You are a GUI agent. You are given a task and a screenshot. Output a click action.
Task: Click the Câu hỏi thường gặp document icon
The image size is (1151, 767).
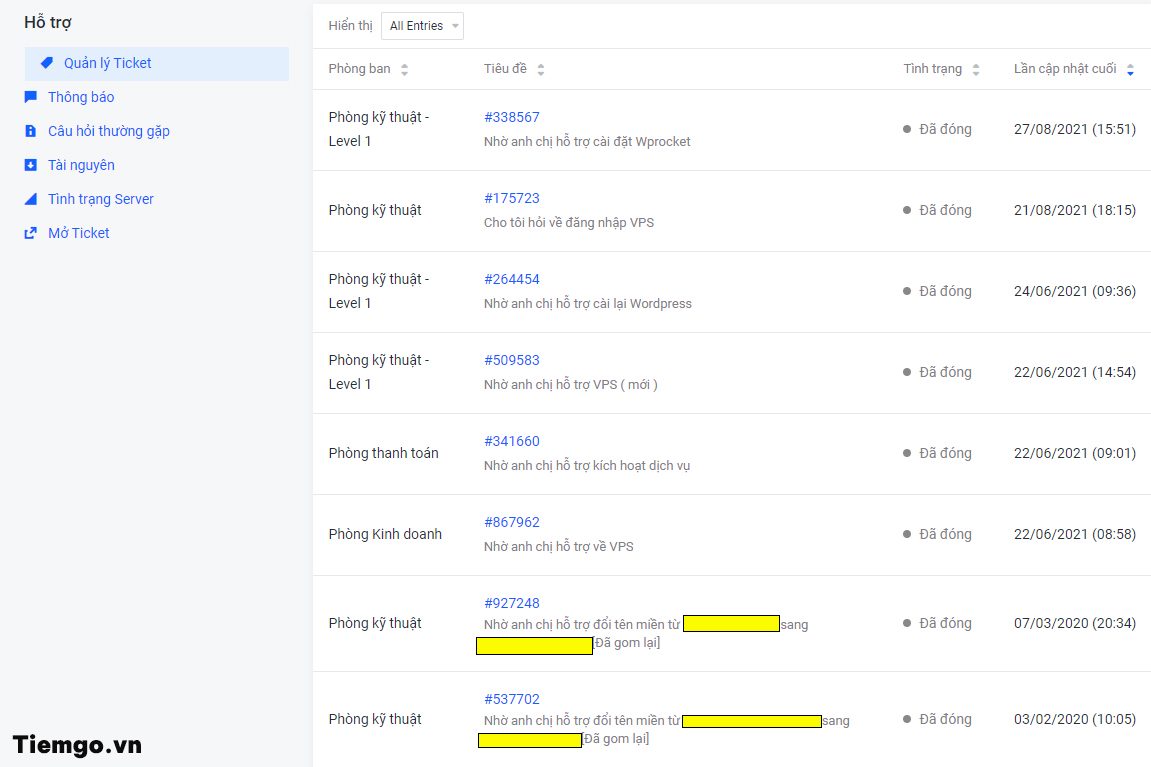pos(31,131)
